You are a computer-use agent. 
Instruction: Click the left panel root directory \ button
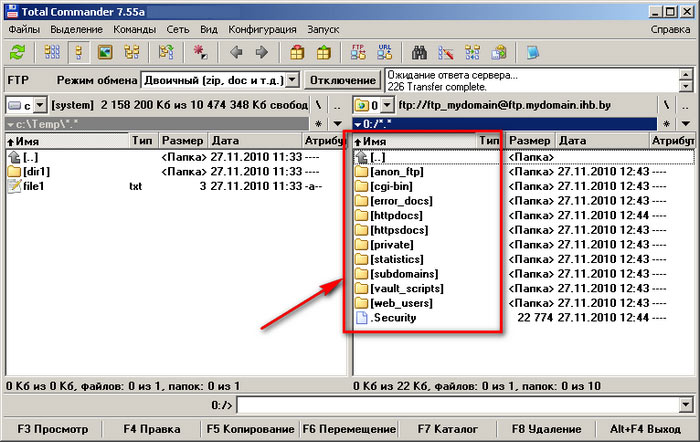[x=318, y=106]
